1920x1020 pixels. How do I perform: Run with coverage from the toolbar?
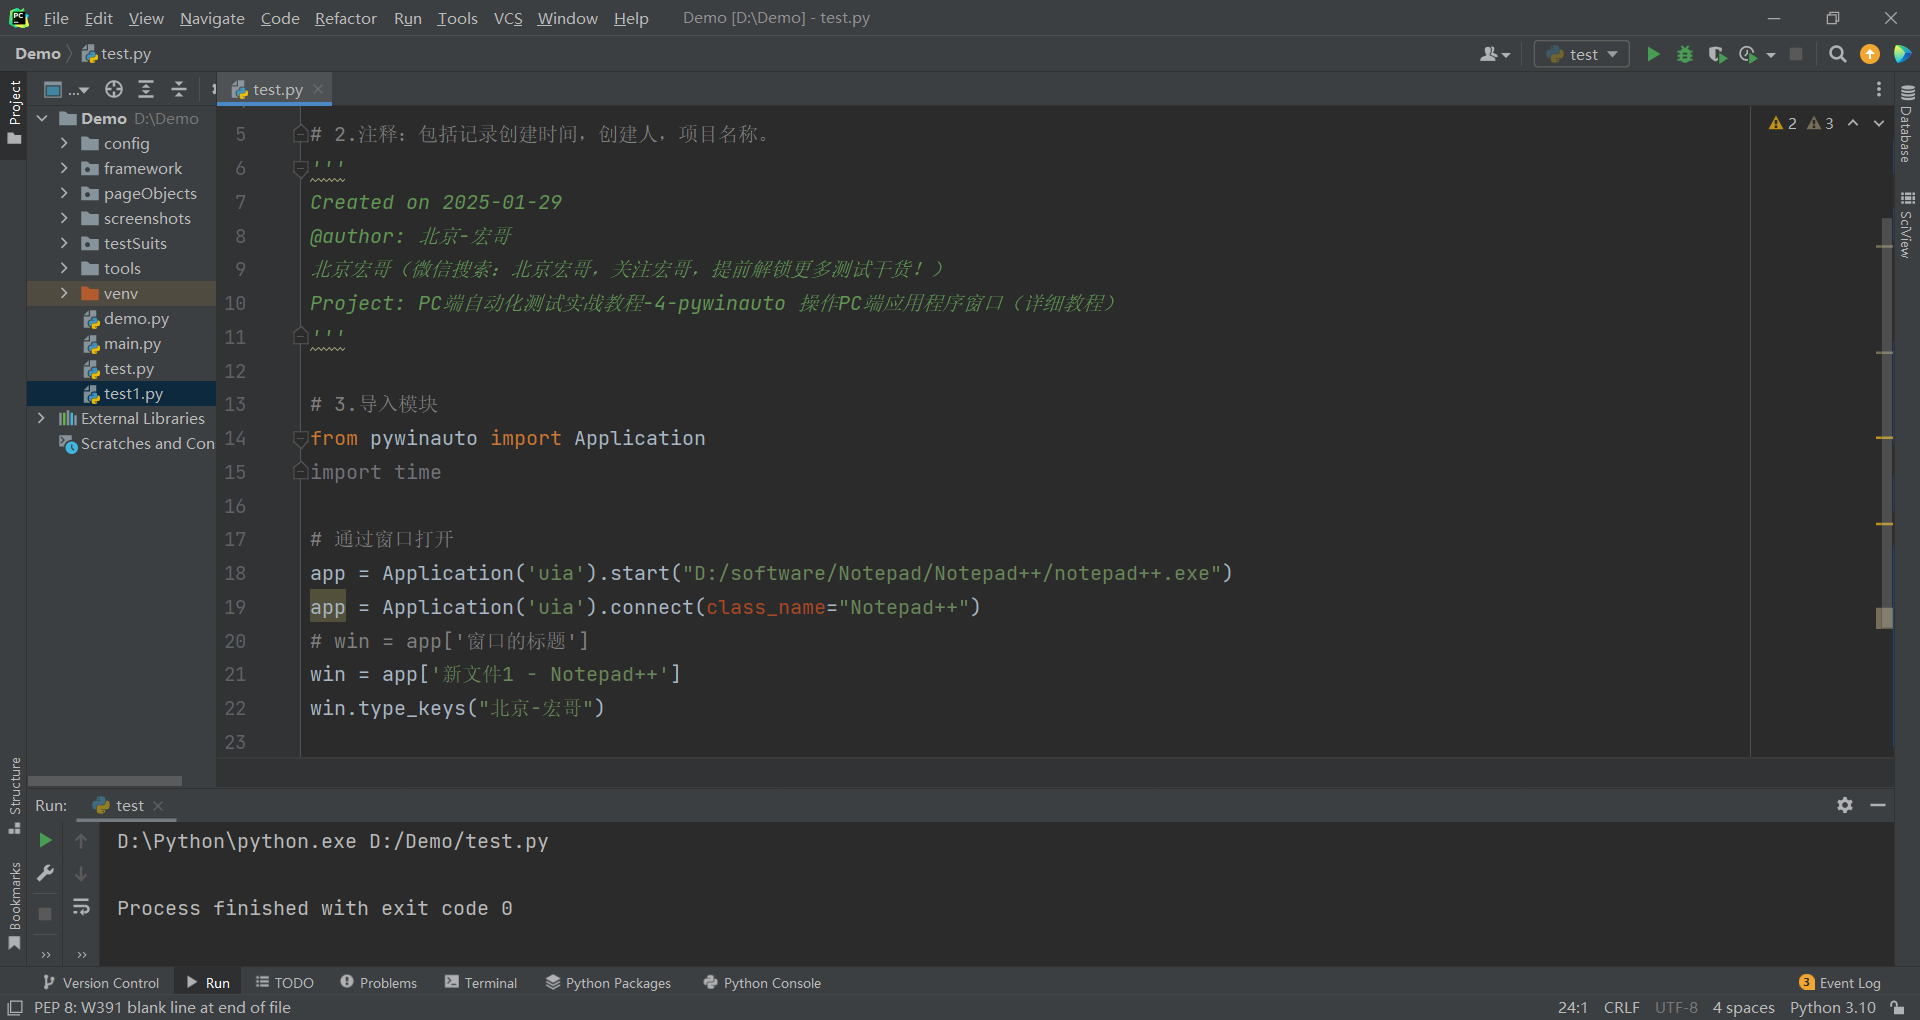pyautogui.click(x=1717, y=54)
